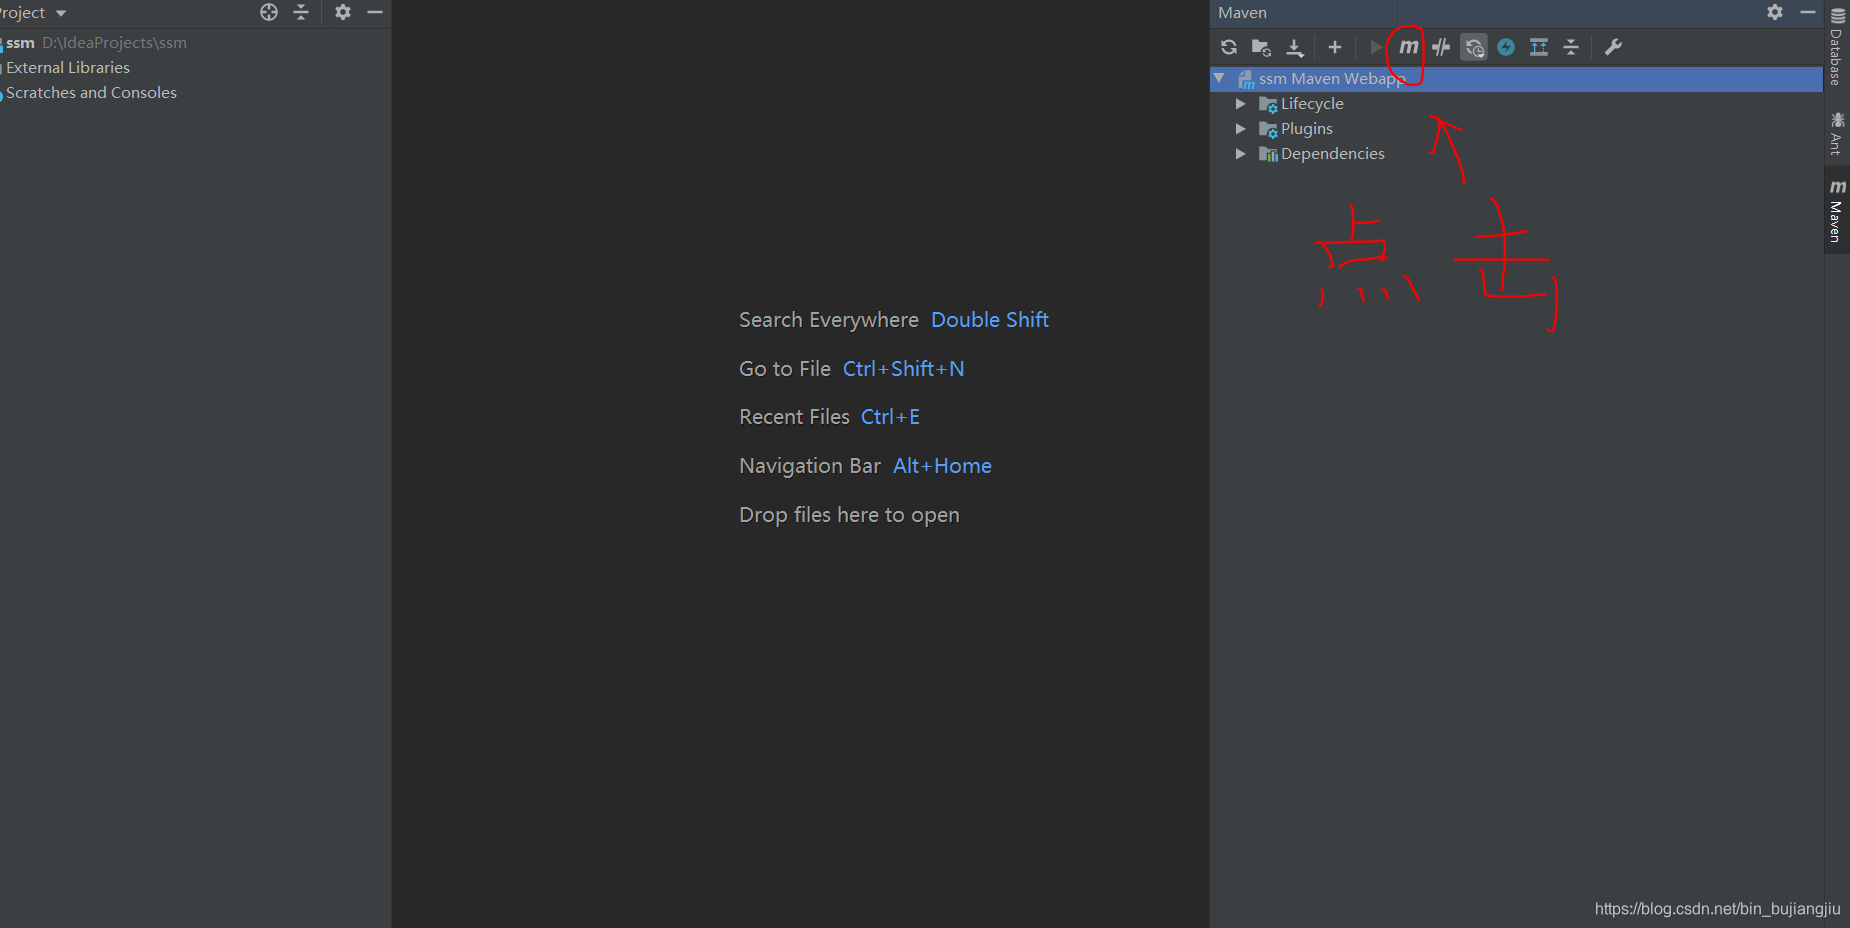The image size is (1850, 928).
Task: Run Maven build play icon
Action: [x=1376, y=47]
